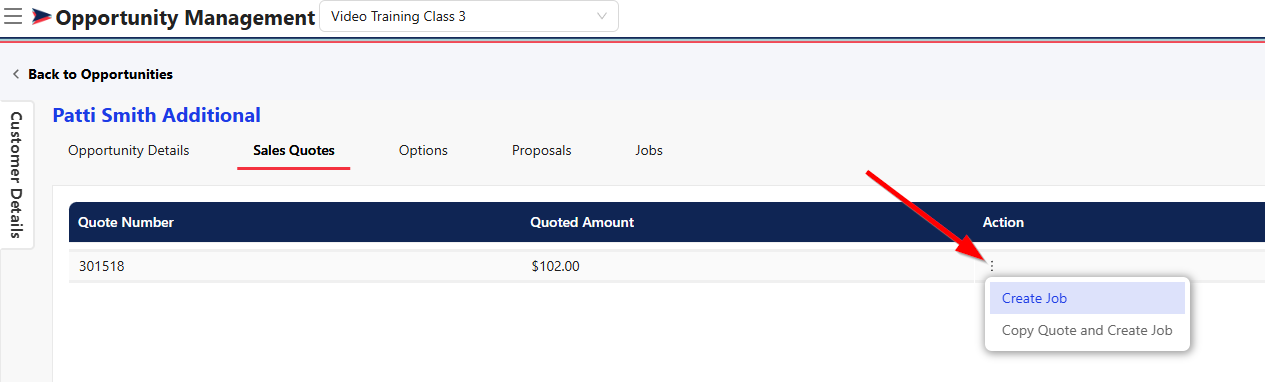
Task: Click the Patti Smith Additional title
Action: (x=156, y=115)
